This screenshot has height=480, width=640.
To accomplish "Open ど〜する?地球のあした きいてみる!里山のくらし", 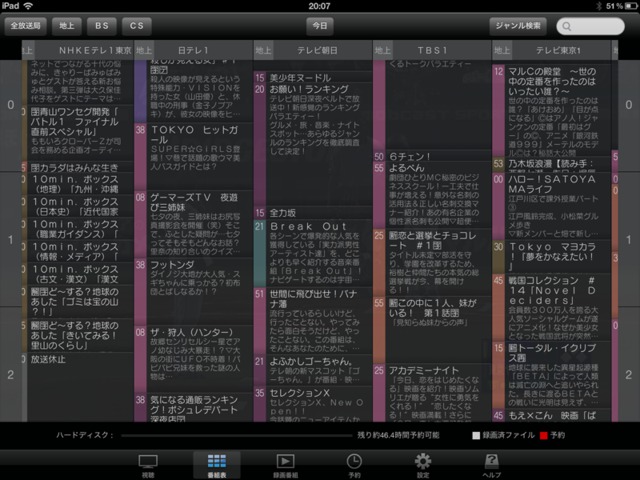I will pyautogui.click(x=78, y=335).
